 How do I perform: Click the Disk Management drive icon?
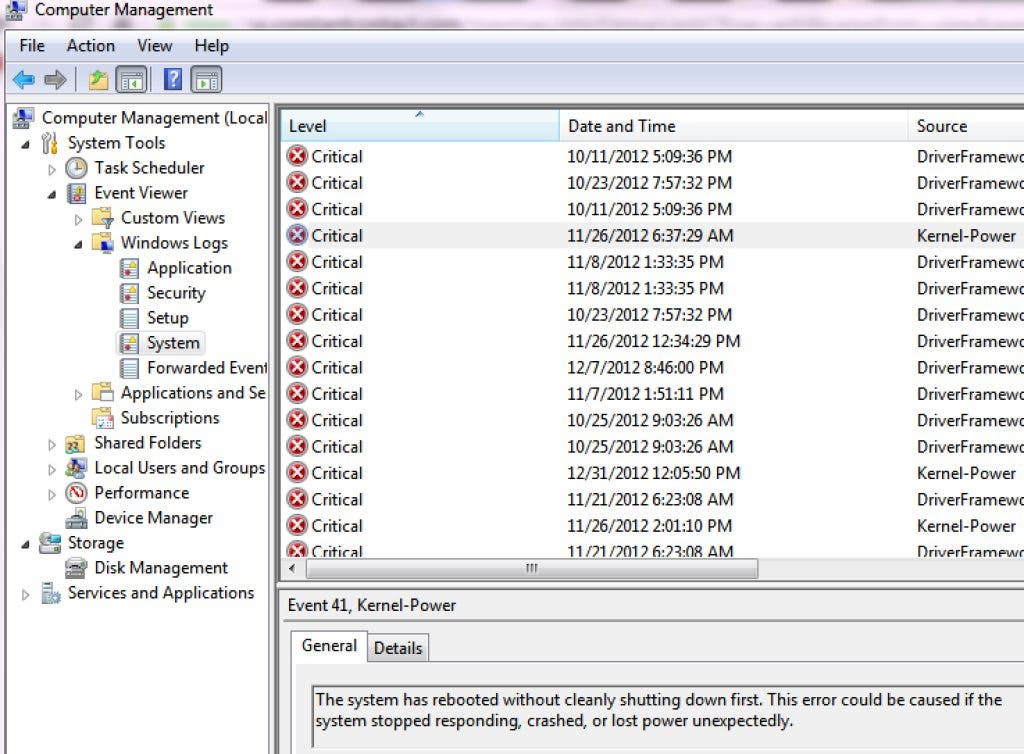(76, 568)
